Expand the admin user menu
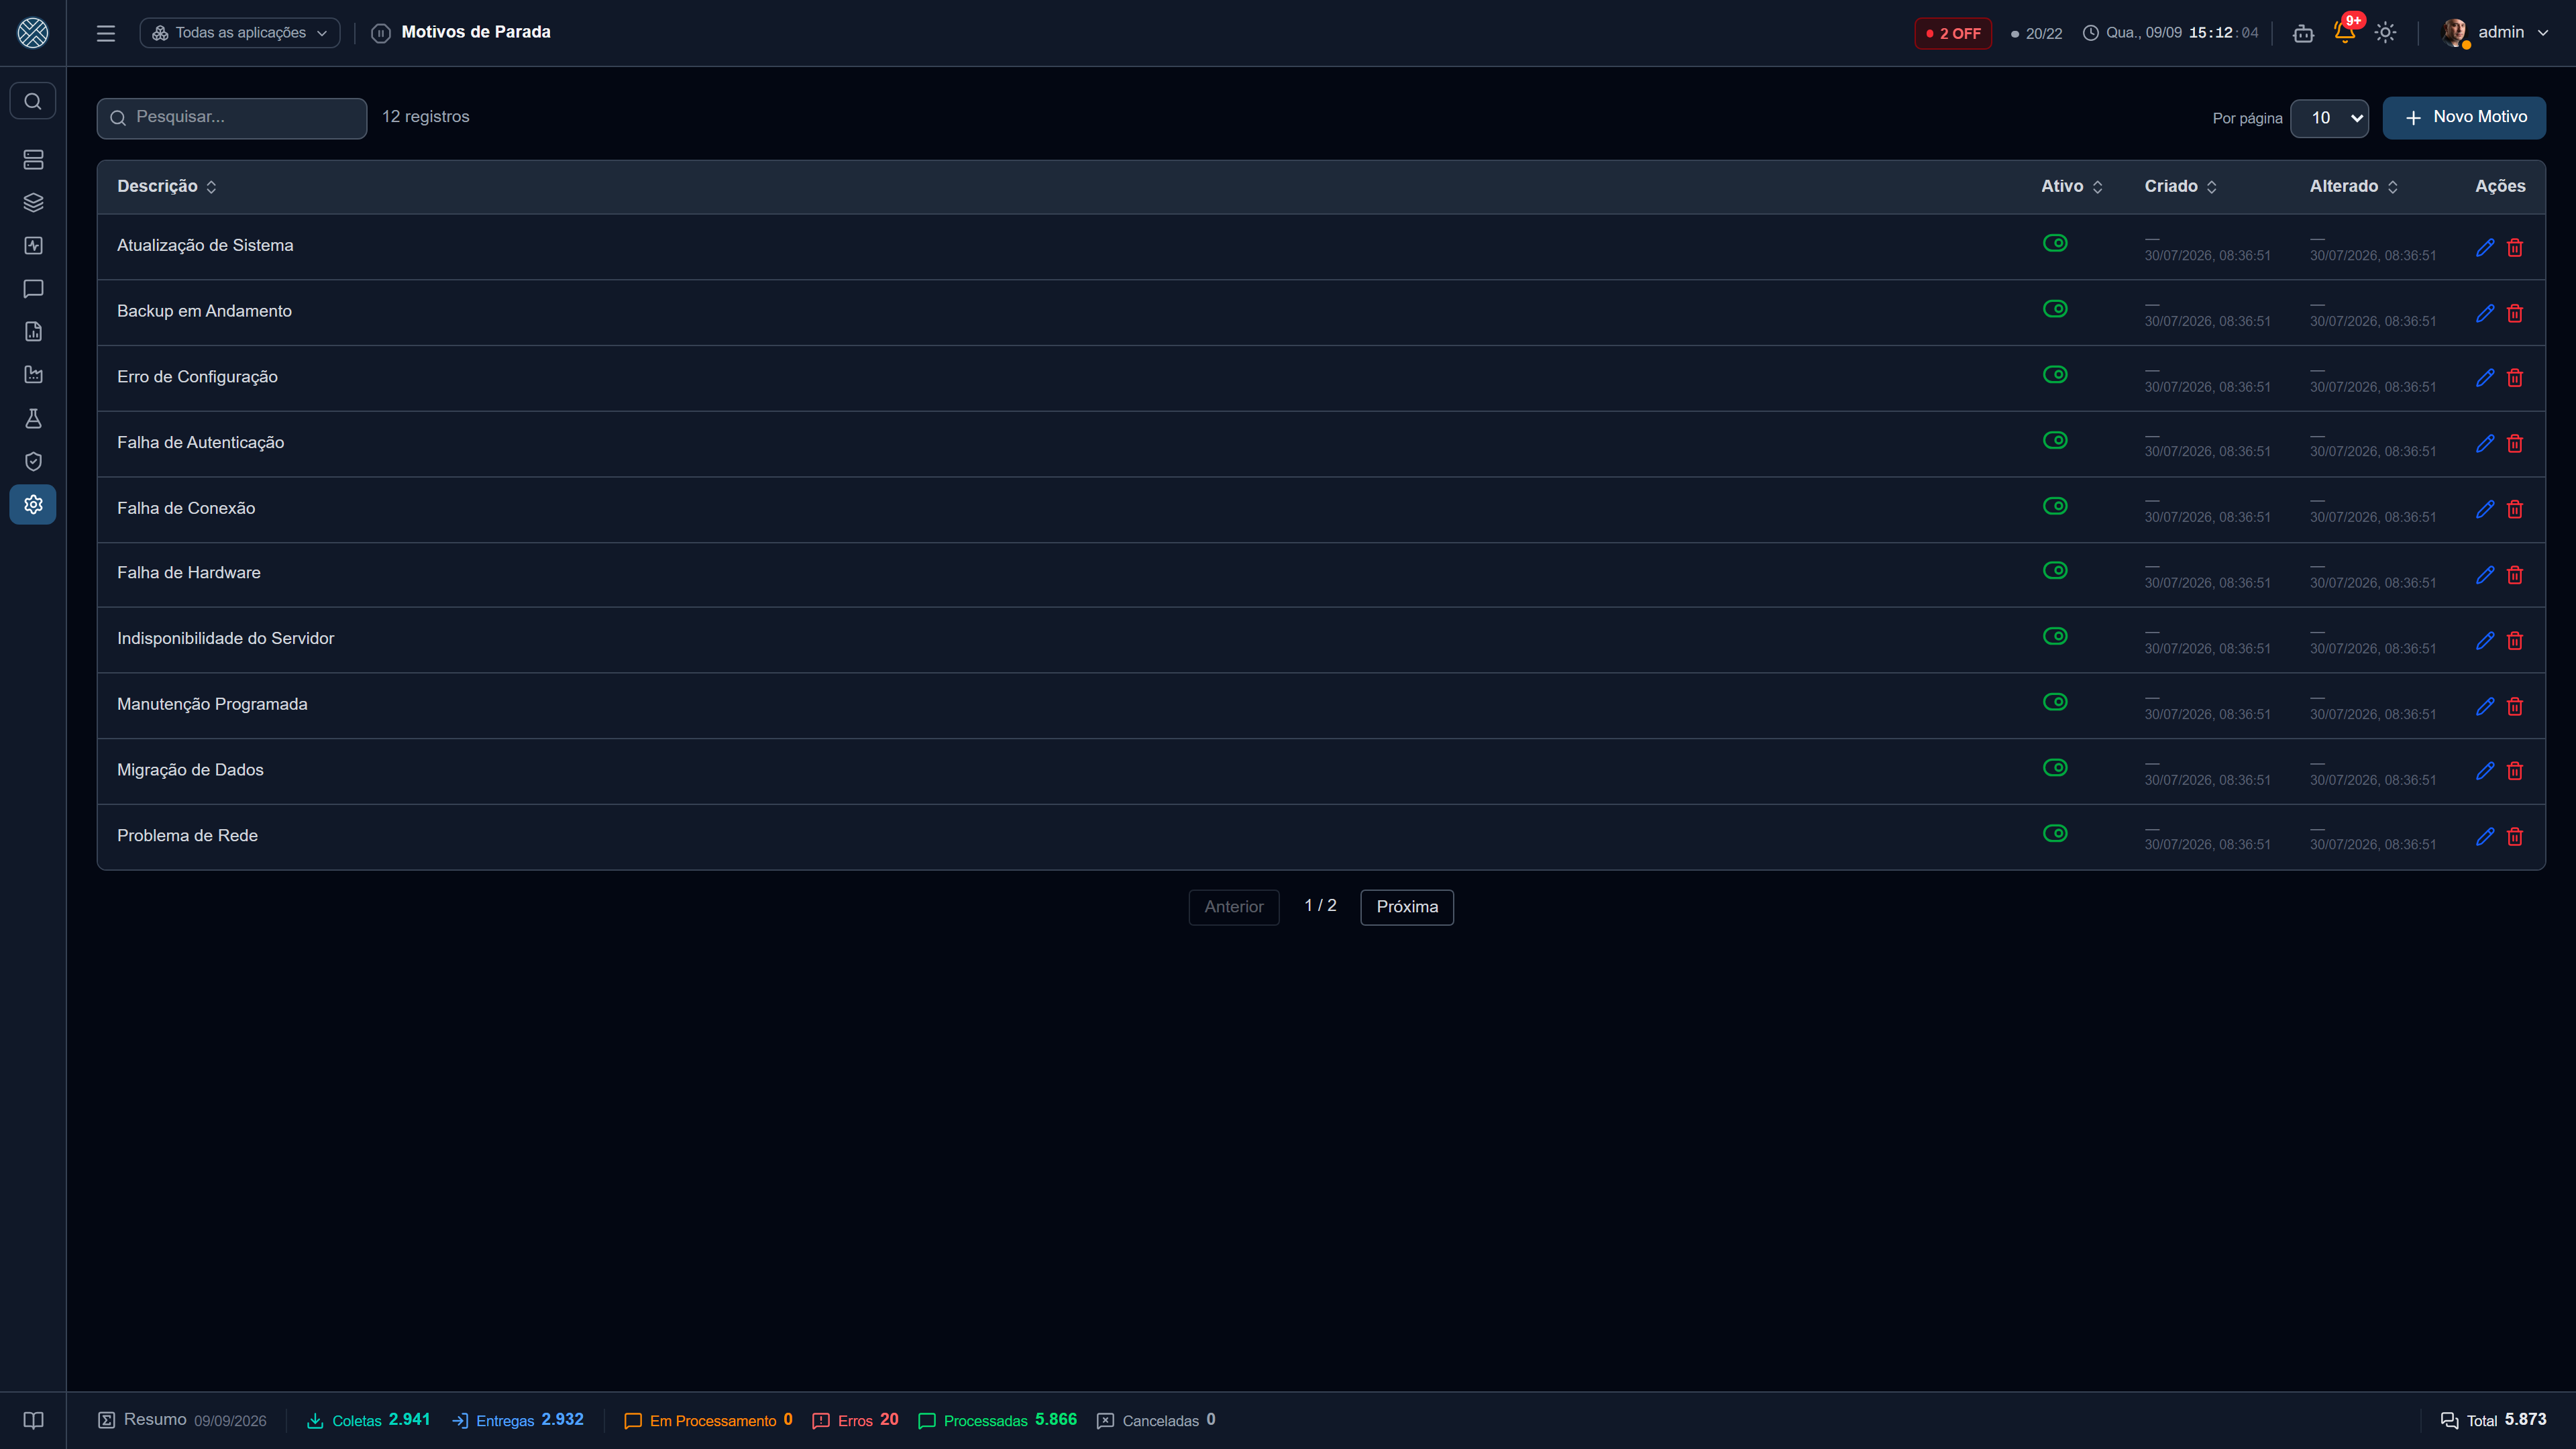Viewport: 2576px width, 1449px height. (x=2496, y=33)
